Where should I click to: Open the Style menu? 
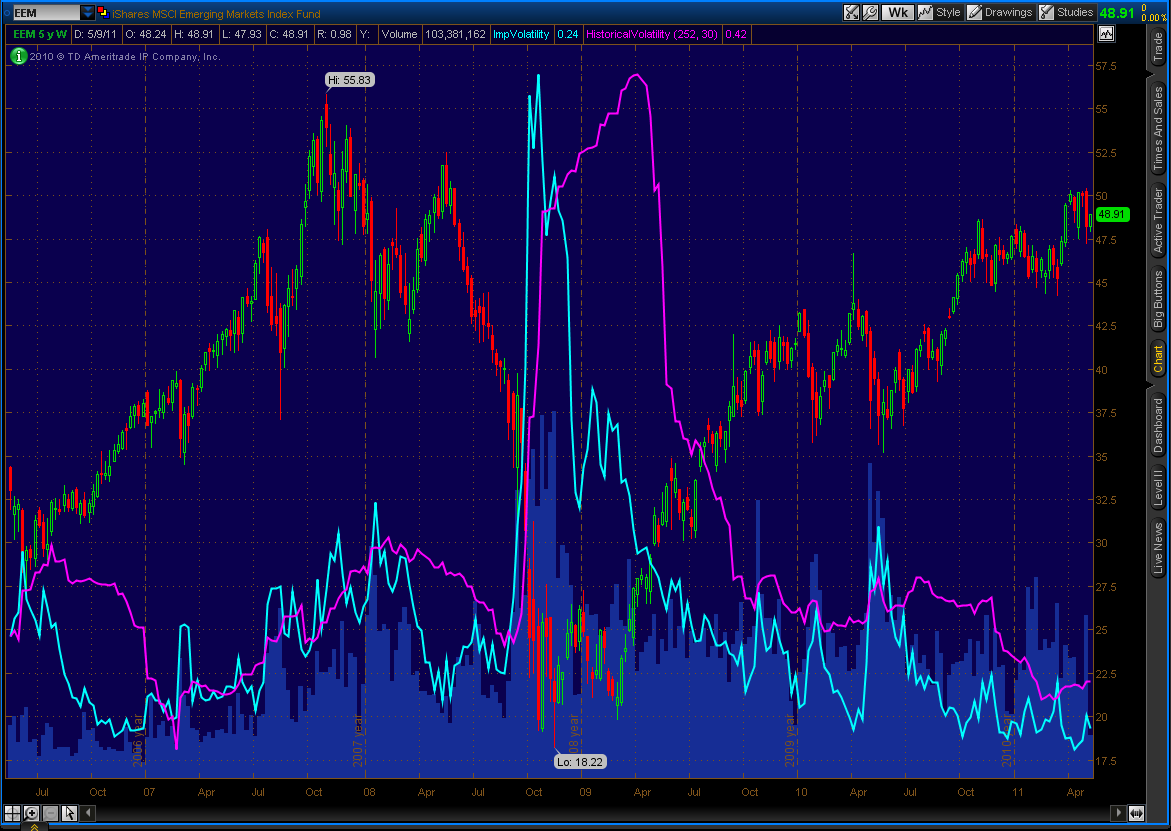click(x=940, y=12)
